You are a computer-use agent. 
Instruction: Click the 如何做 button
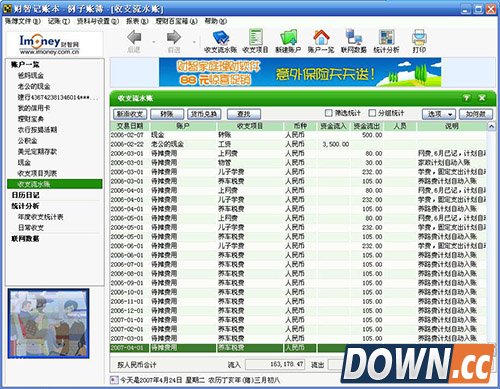476,114
